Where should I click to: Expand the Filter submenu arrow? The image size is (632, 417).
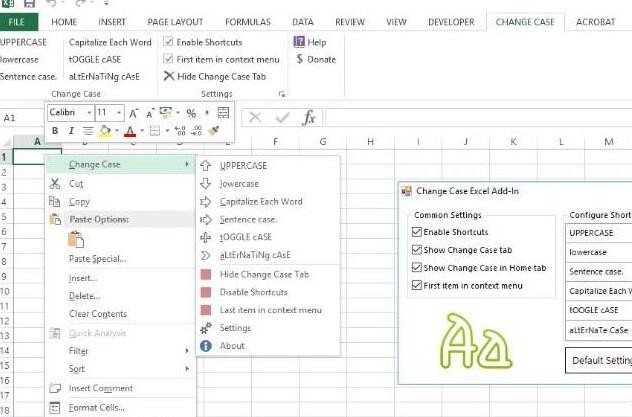(x=187, y=351)
